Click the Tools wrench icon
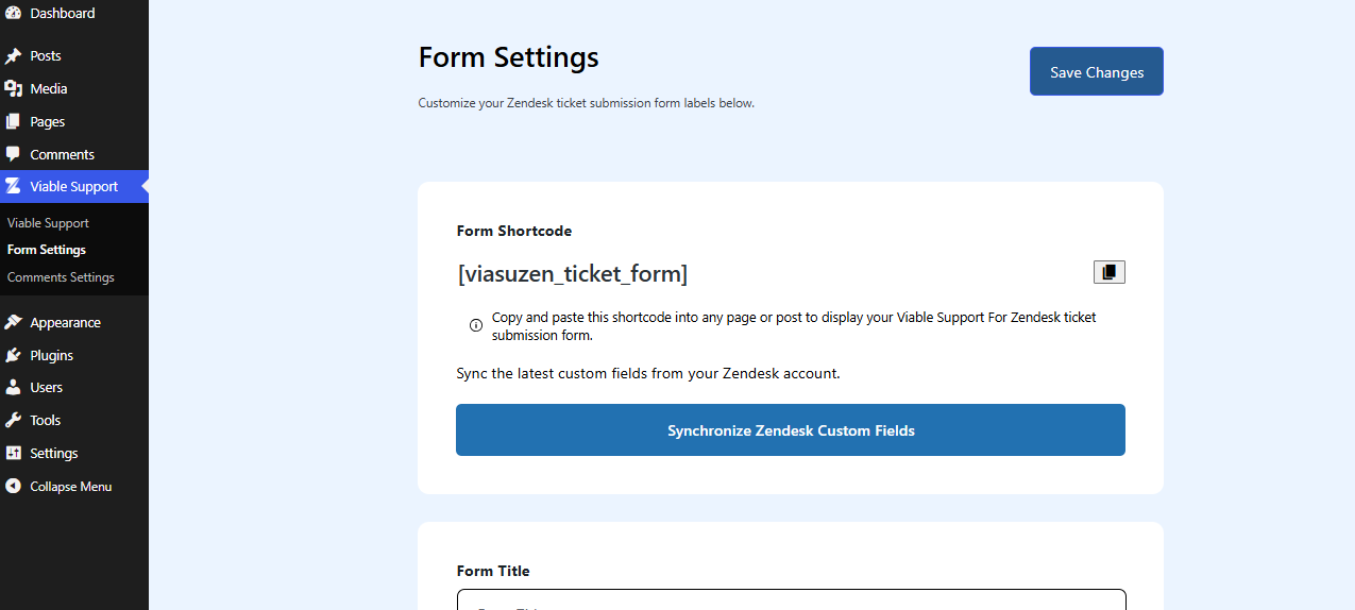This screenshot has height=610, width=1355. coord(13,420)
